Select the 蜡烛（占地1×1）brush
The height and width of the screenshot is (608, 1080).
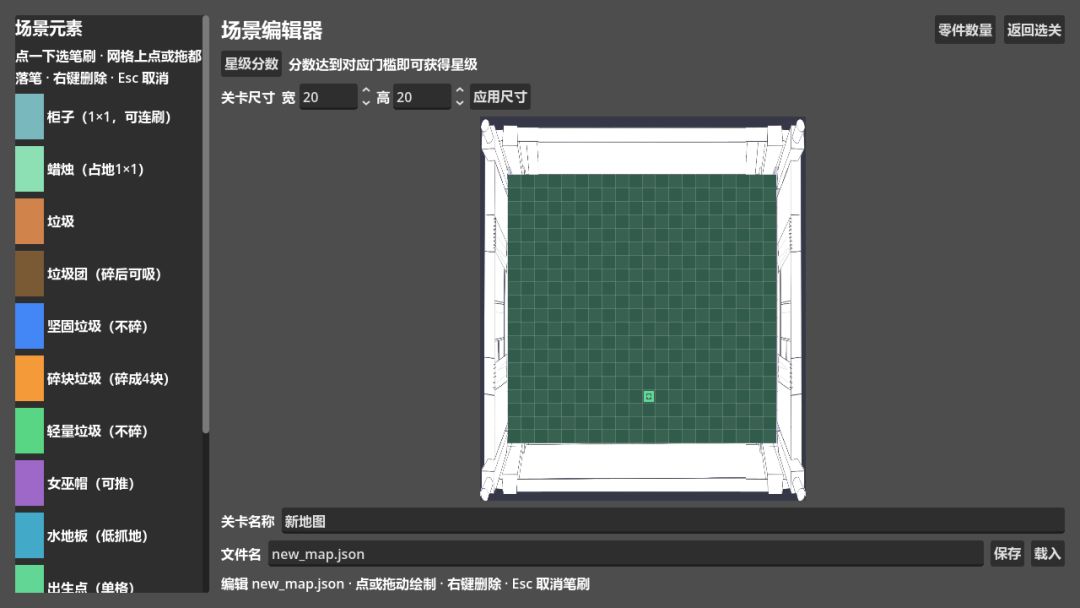click(x=108, y=169)
